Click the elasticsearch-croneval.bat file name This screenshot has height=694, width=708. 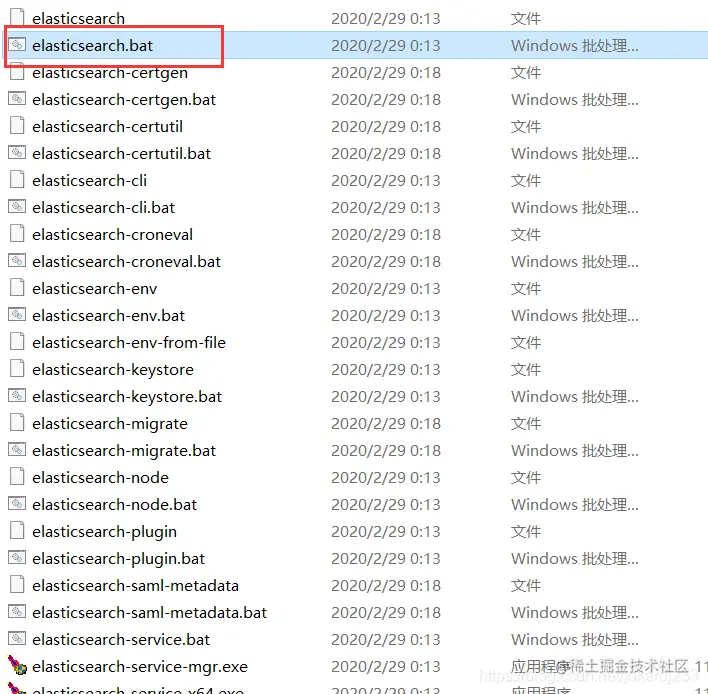[x=126, y=261]
